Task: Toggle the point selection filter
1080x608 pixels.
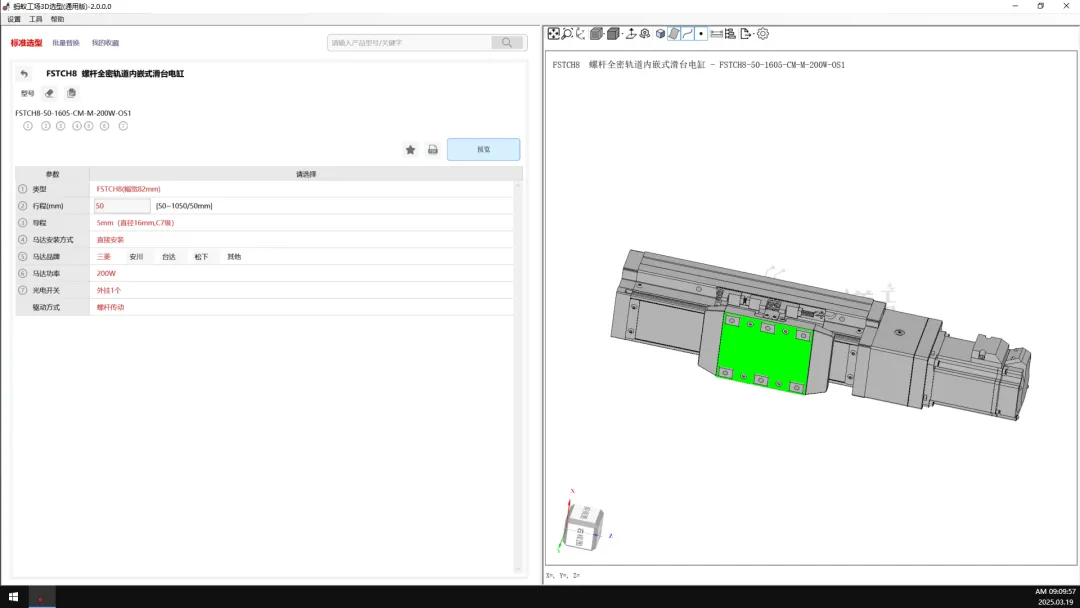Action: click(701, 34)
